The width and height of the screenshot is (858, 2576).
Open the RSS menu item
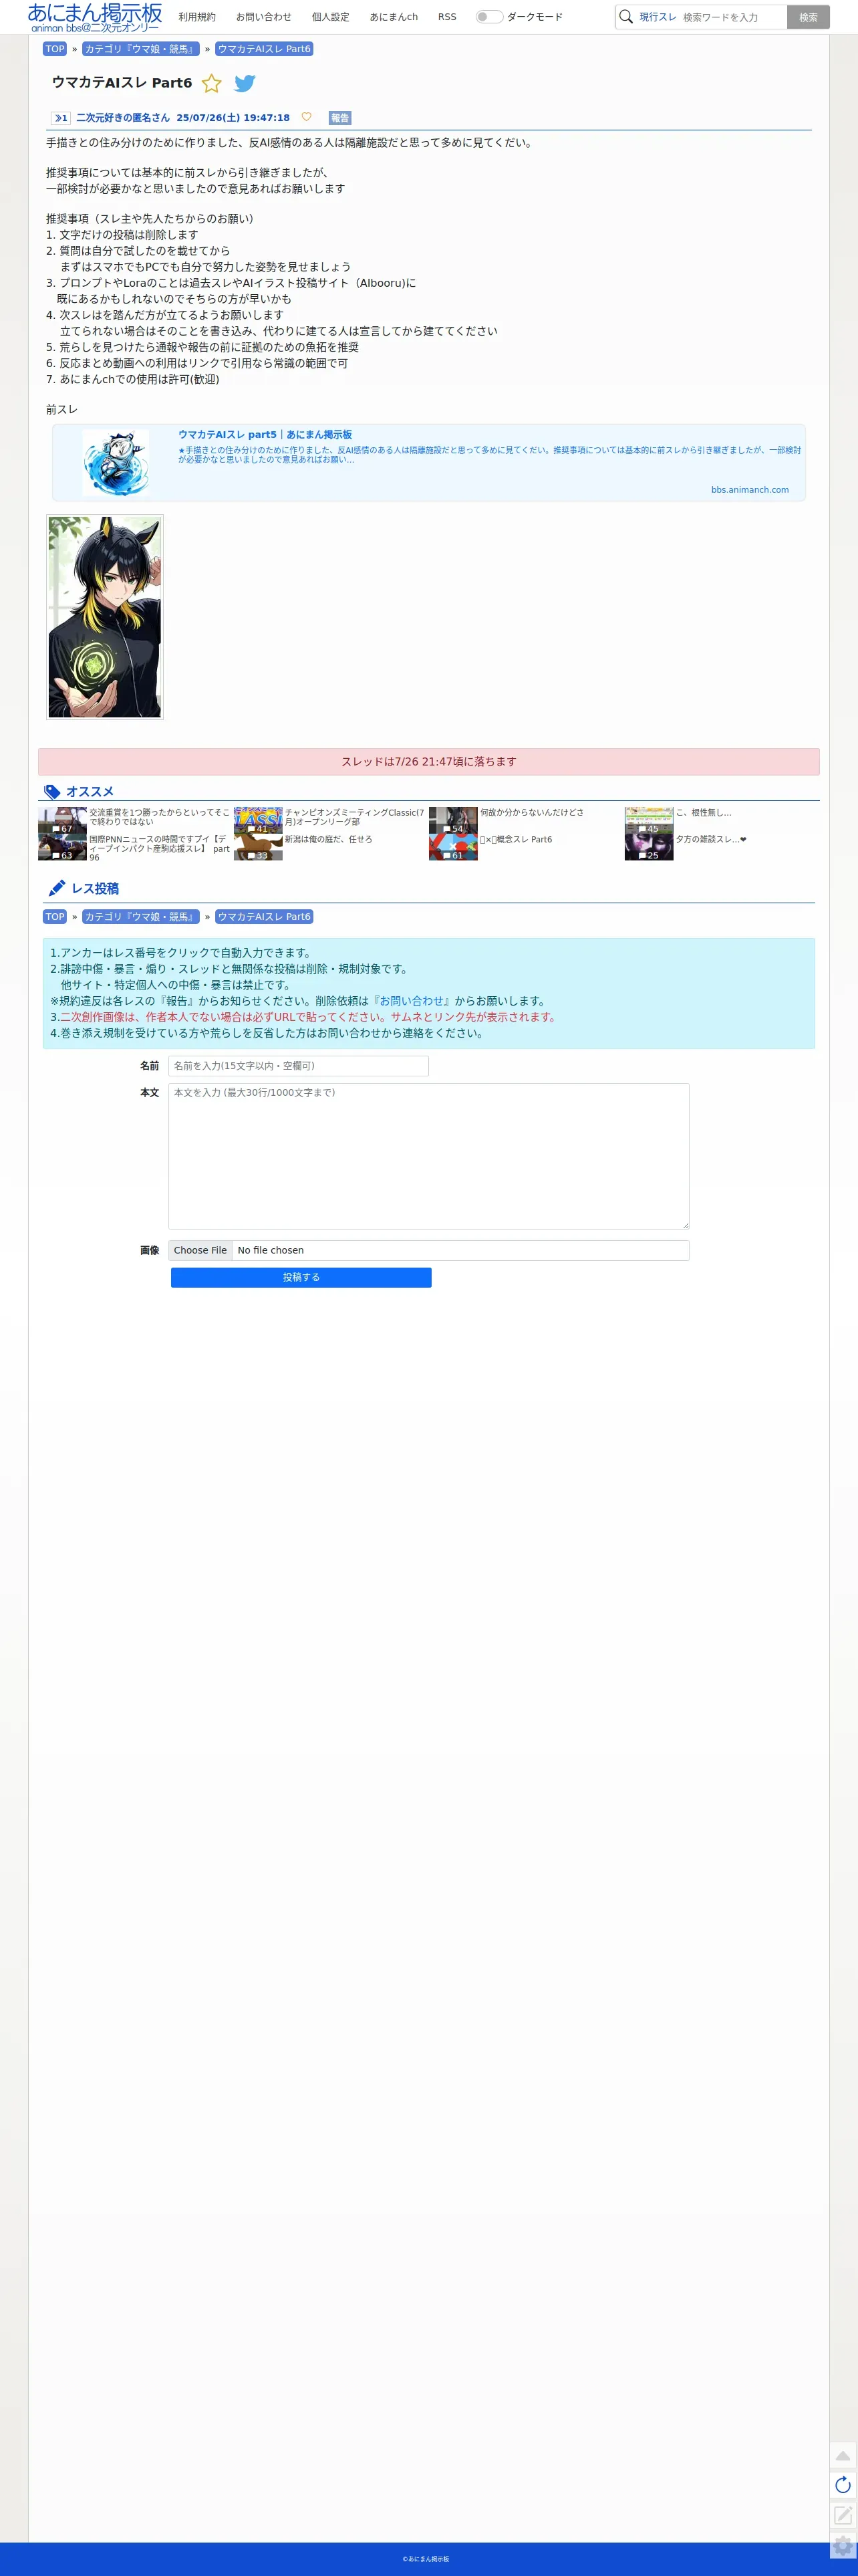[x=447, y=17]
